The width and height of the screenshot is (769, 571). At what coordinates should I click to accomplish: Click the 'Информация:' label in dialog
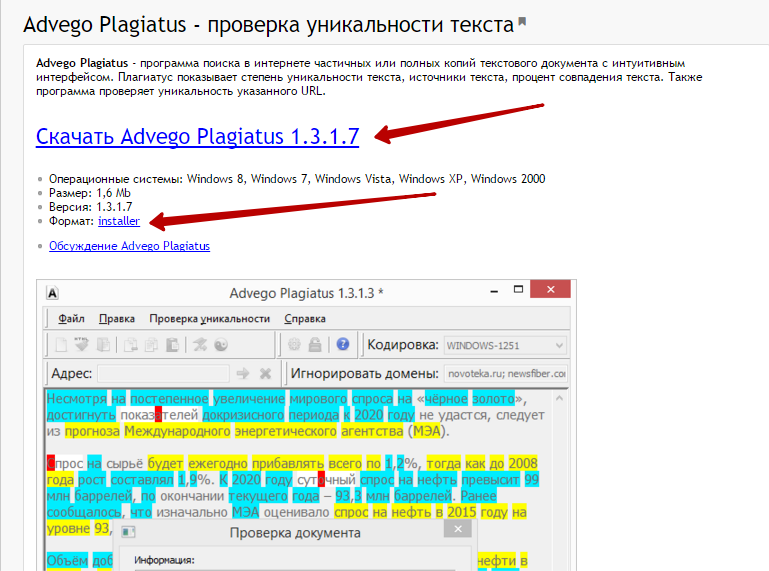pyautogui.click(x=164, y=560)
